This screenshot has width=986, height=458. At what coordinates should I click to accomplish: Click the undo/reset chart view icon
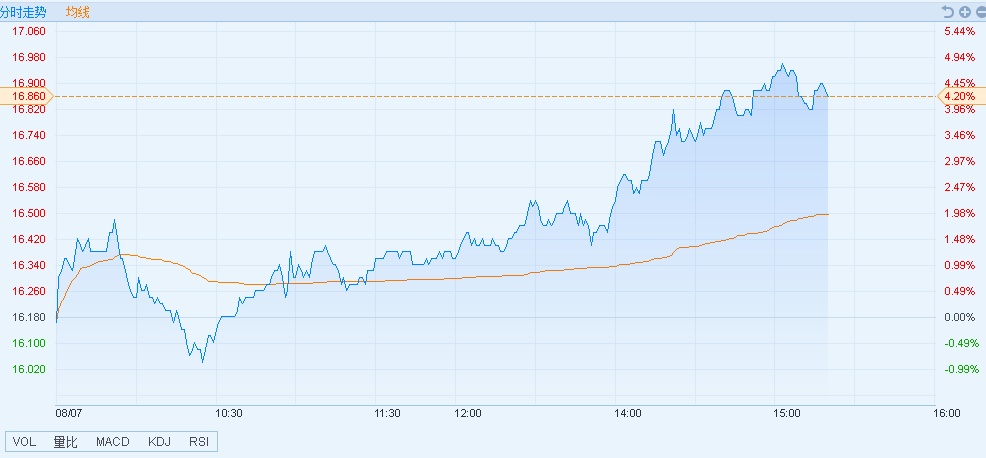948,12
